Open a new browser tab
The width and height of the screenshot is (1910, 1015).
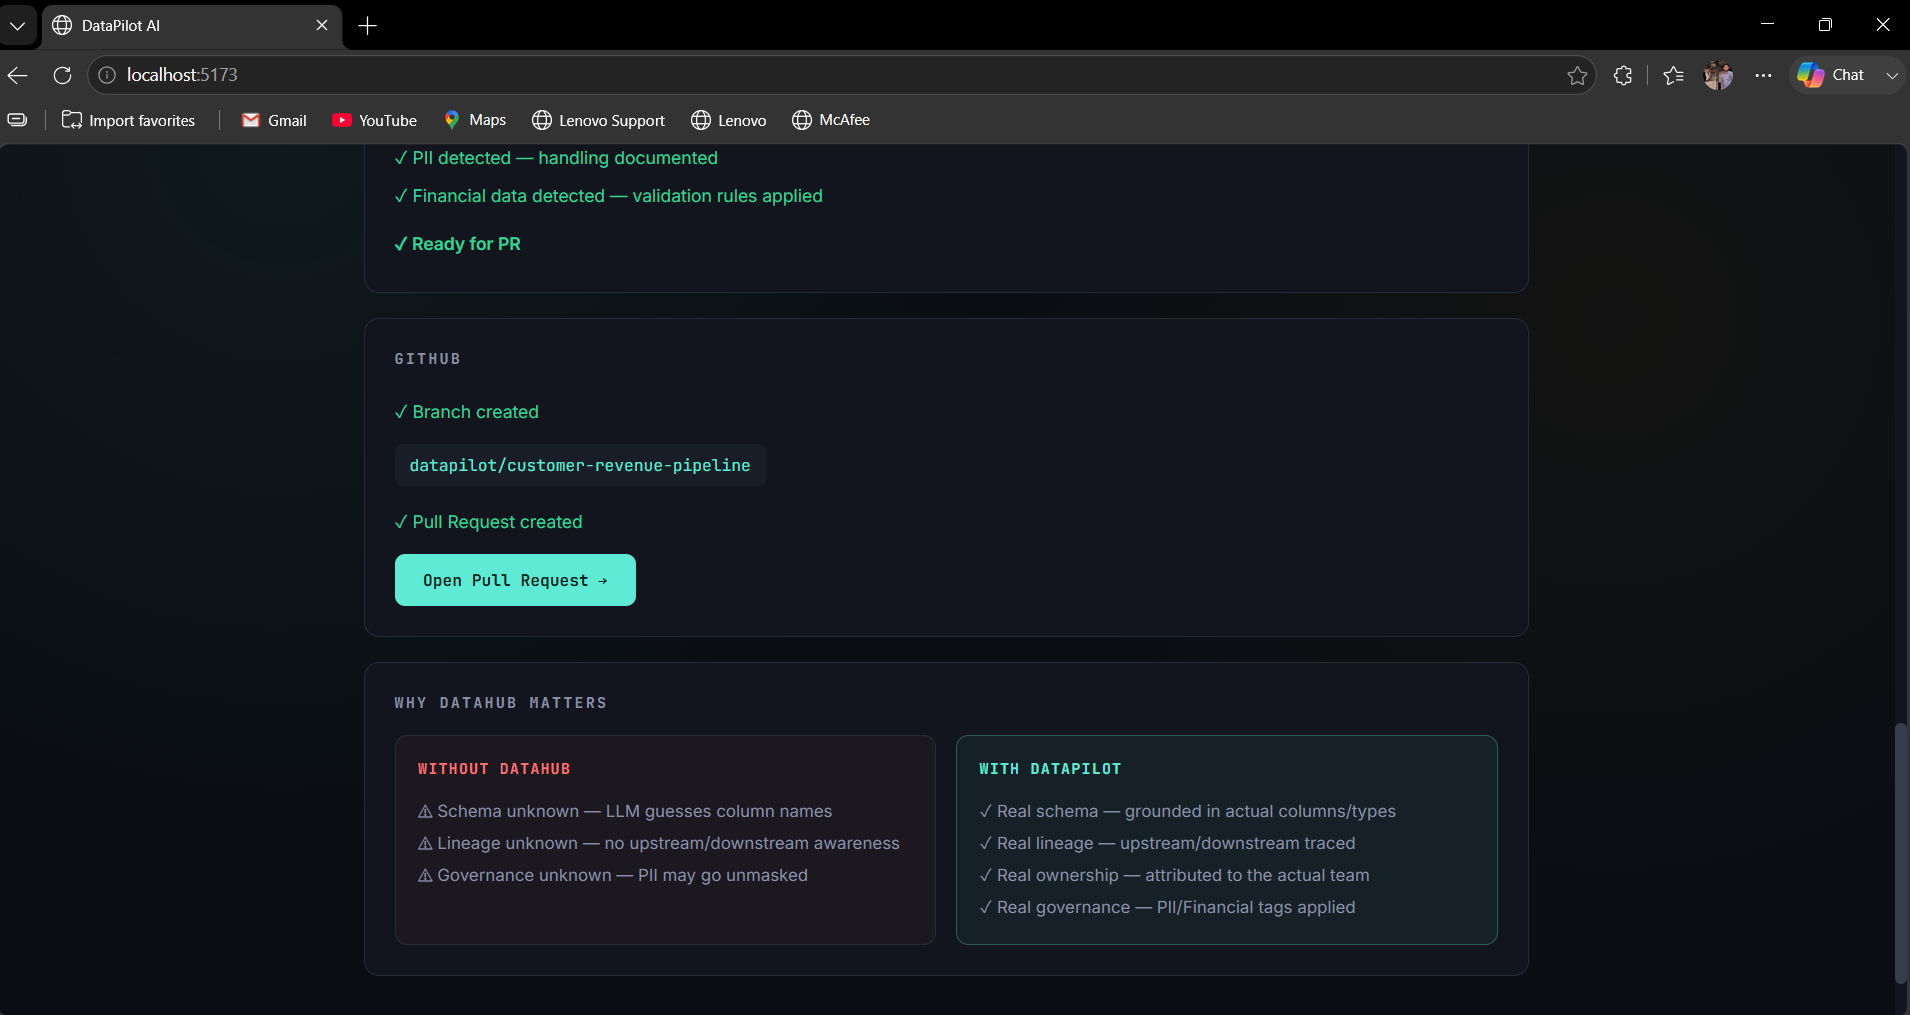point(367,25)
